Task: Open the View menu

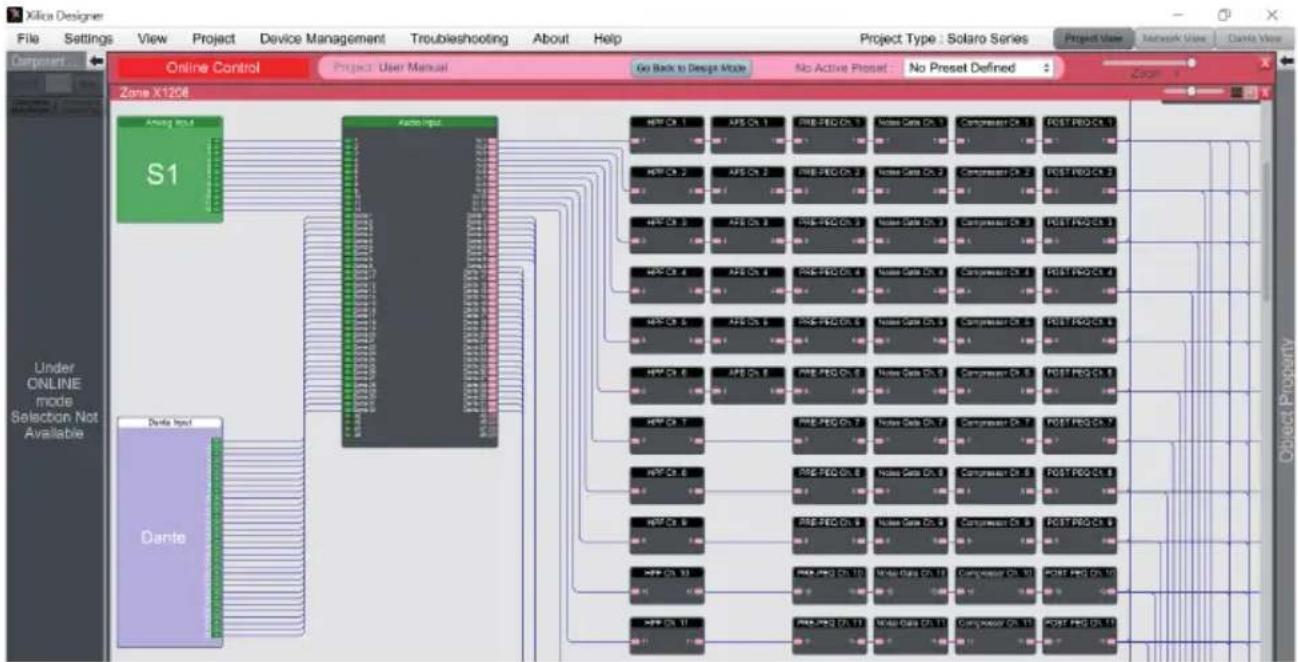Action: click(152, 38)
